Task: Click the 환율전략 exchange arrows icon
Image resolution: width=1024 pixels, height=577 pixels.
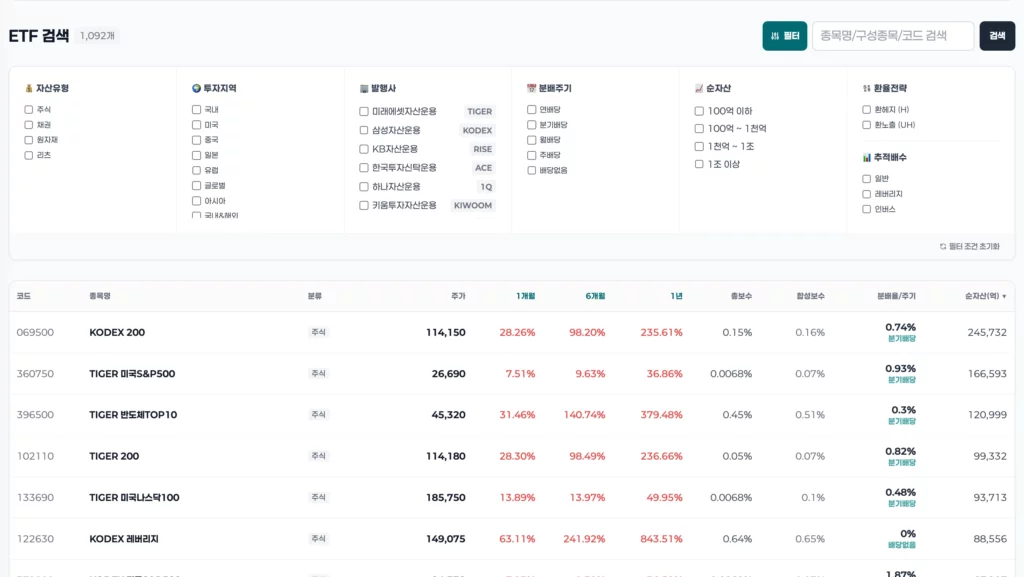Action: pyautogui.click(x=867, y=88)
